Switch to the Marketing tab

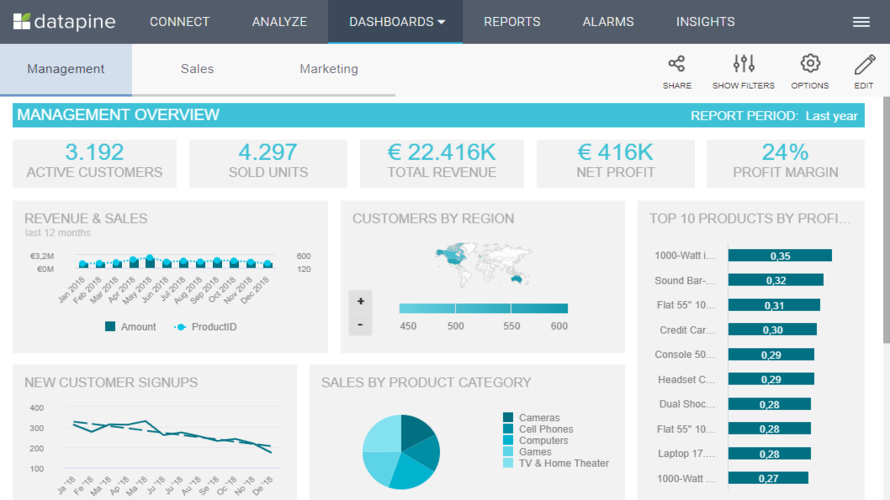coord(328,69)
